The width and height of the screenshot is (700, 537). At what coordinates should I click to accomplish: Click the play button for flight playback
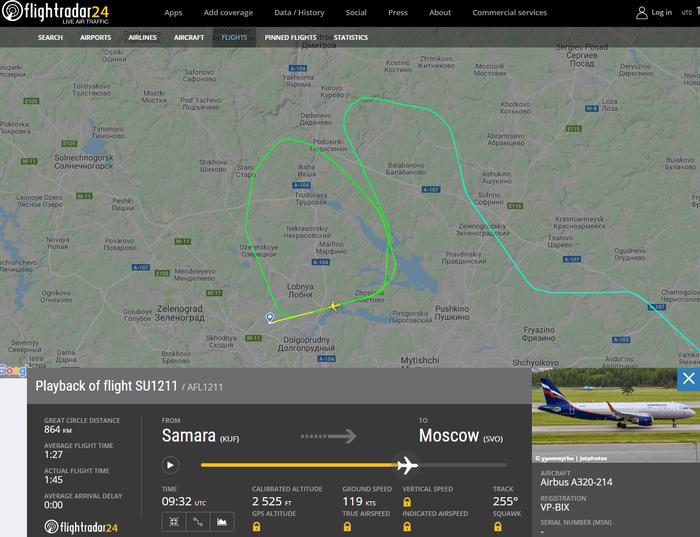(x=171, y=465)
